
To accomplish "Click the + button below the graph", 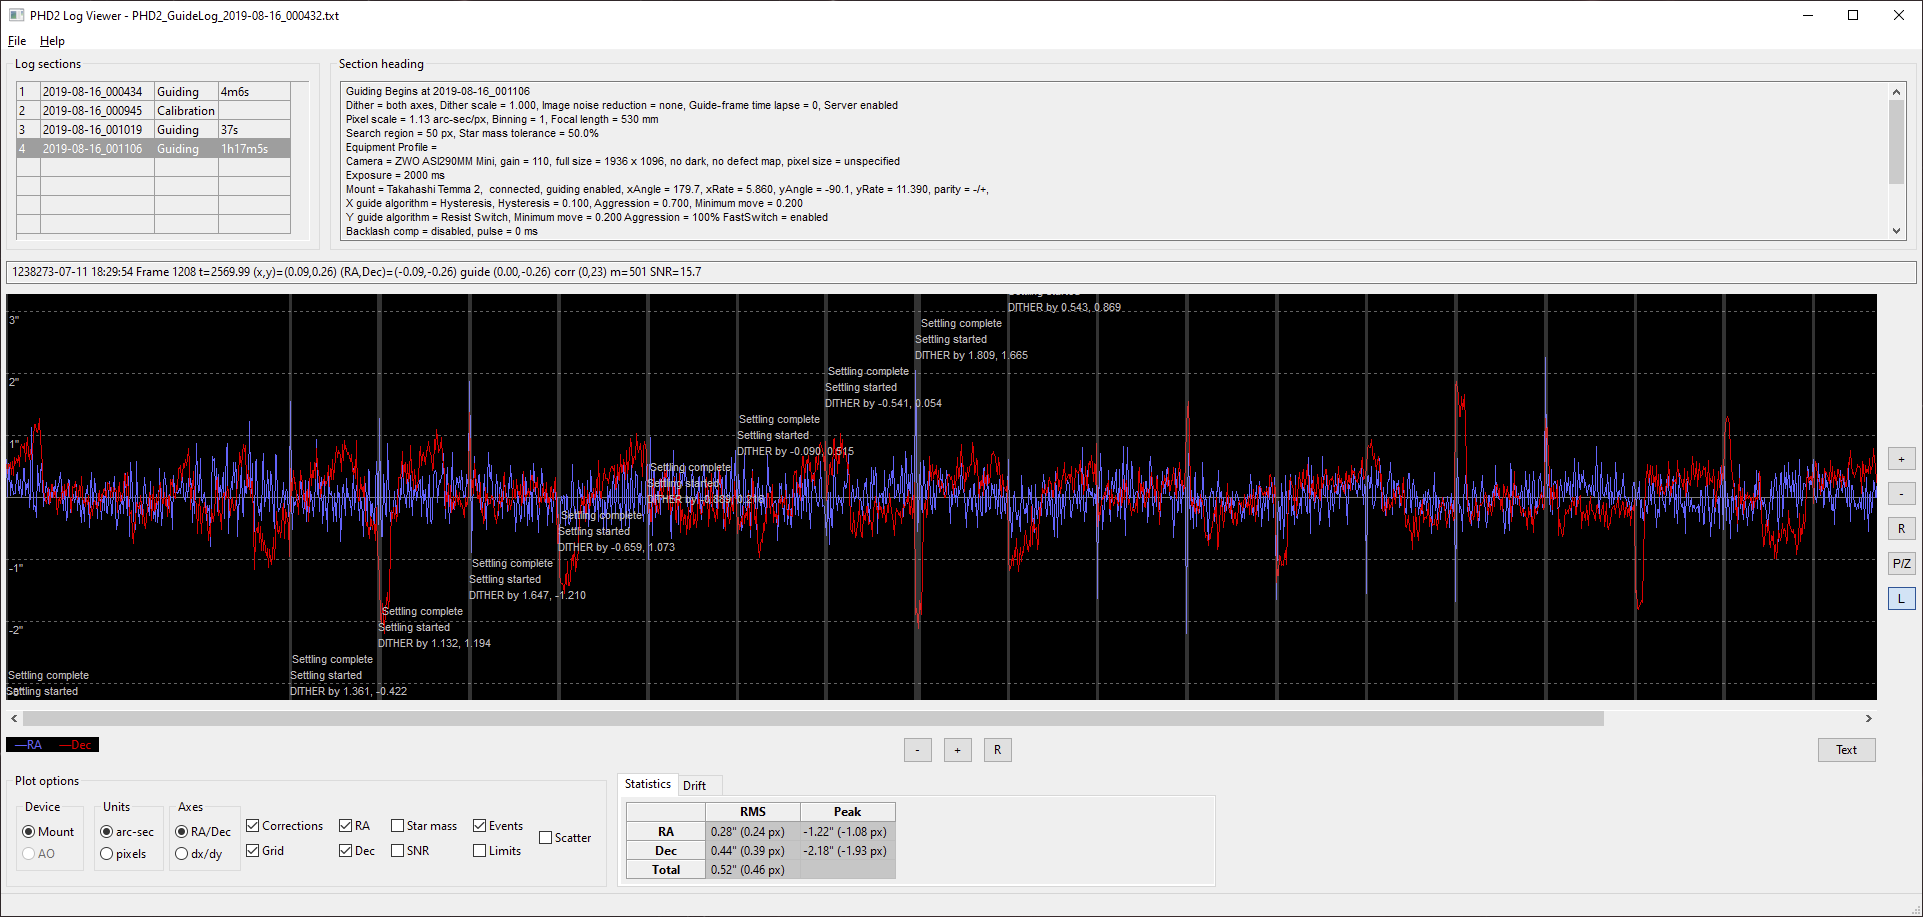I will pyautogui.click(x=957, y=750).
